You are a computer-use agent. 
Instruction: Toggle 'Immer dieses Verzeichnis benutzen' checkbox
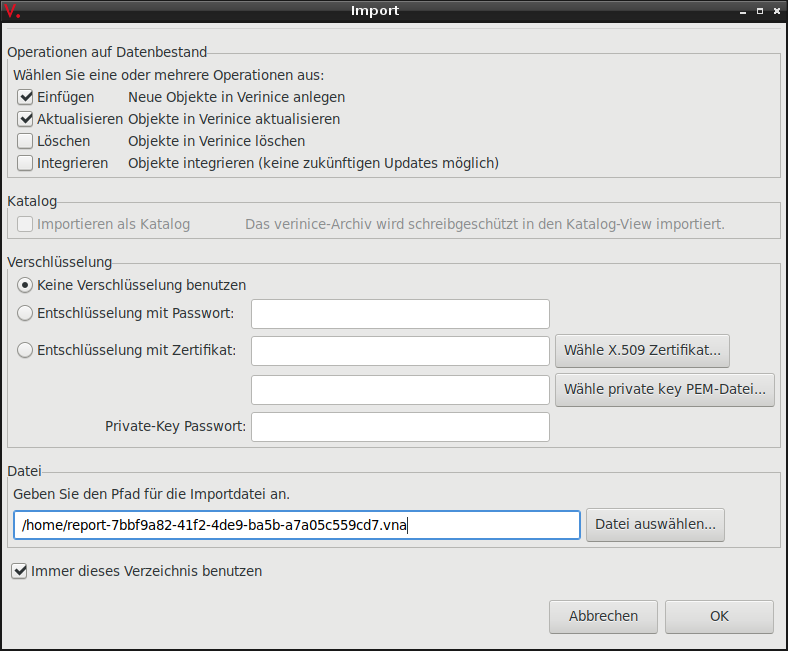tap(19, 571)
